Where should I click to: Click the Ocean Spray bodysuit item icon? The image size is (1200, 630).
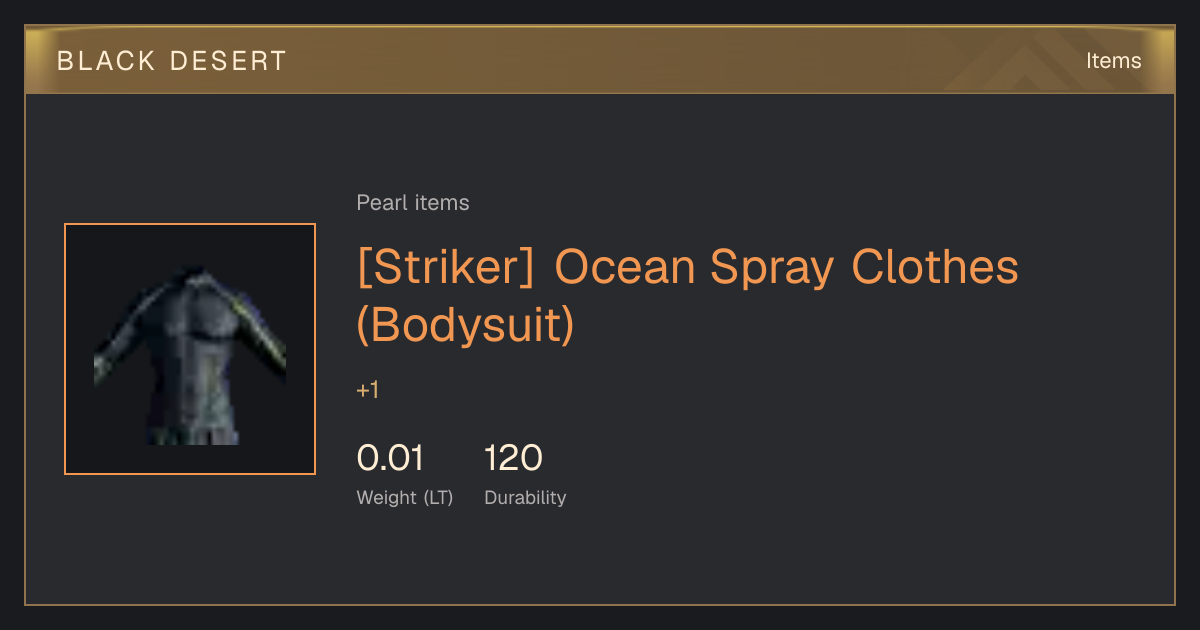190,349
